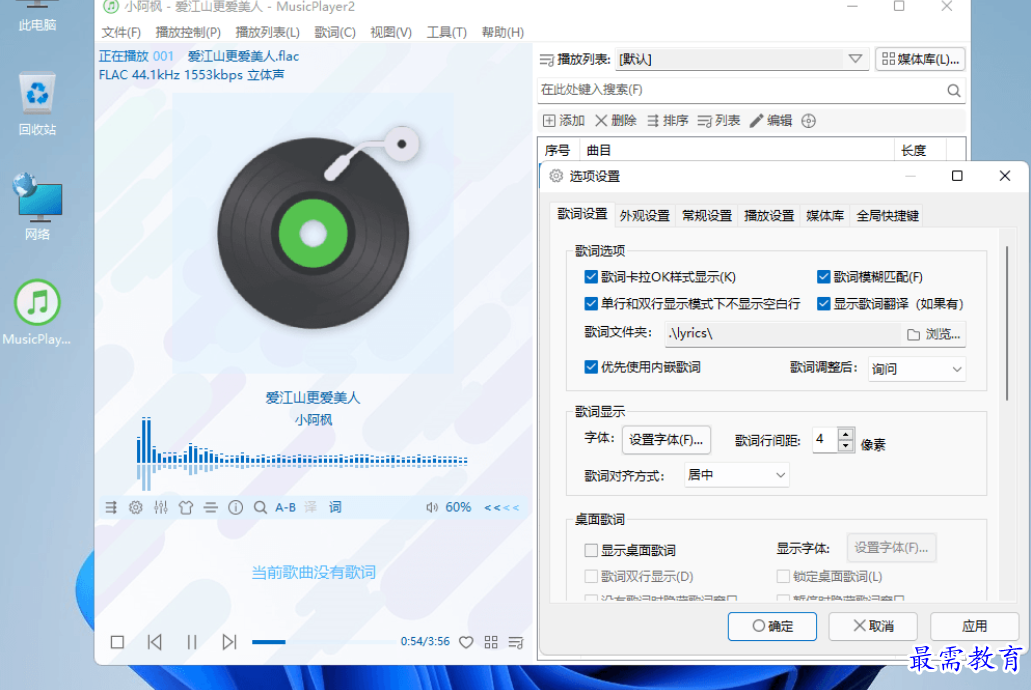Image resolution: width=1031 pixels, height=690 pixels.
Task: Toggle 歌词模糊匹配 checkbox
Action: (x=823, y=277)
